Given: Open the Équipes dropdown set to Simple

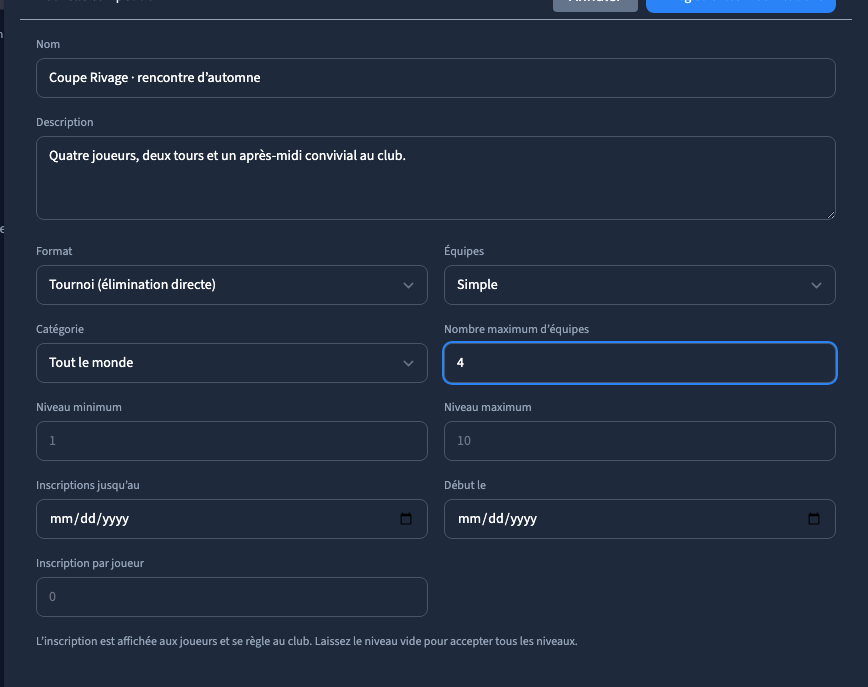Looking at the screenshot, I should coord(639,285).
